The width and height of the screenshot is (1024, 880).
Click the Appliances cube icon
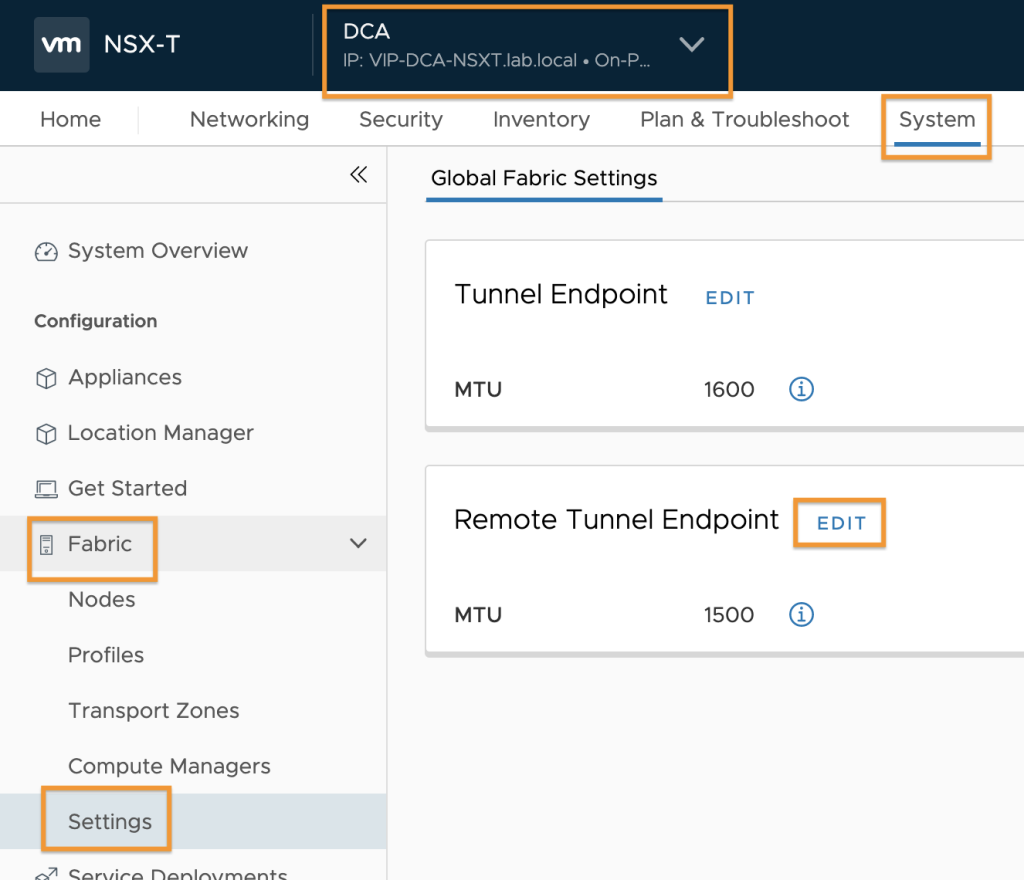click(46, 378)
